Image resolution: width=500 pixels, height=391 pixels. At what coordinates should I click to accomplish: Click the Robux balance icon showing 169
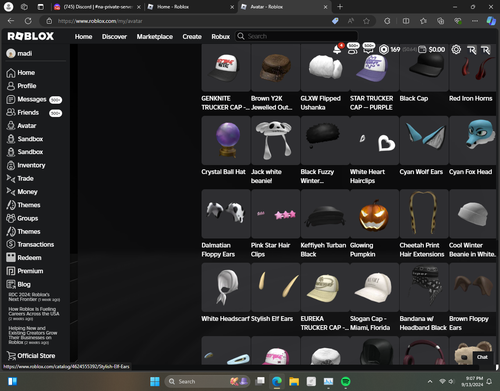click(x=384, y=50)
